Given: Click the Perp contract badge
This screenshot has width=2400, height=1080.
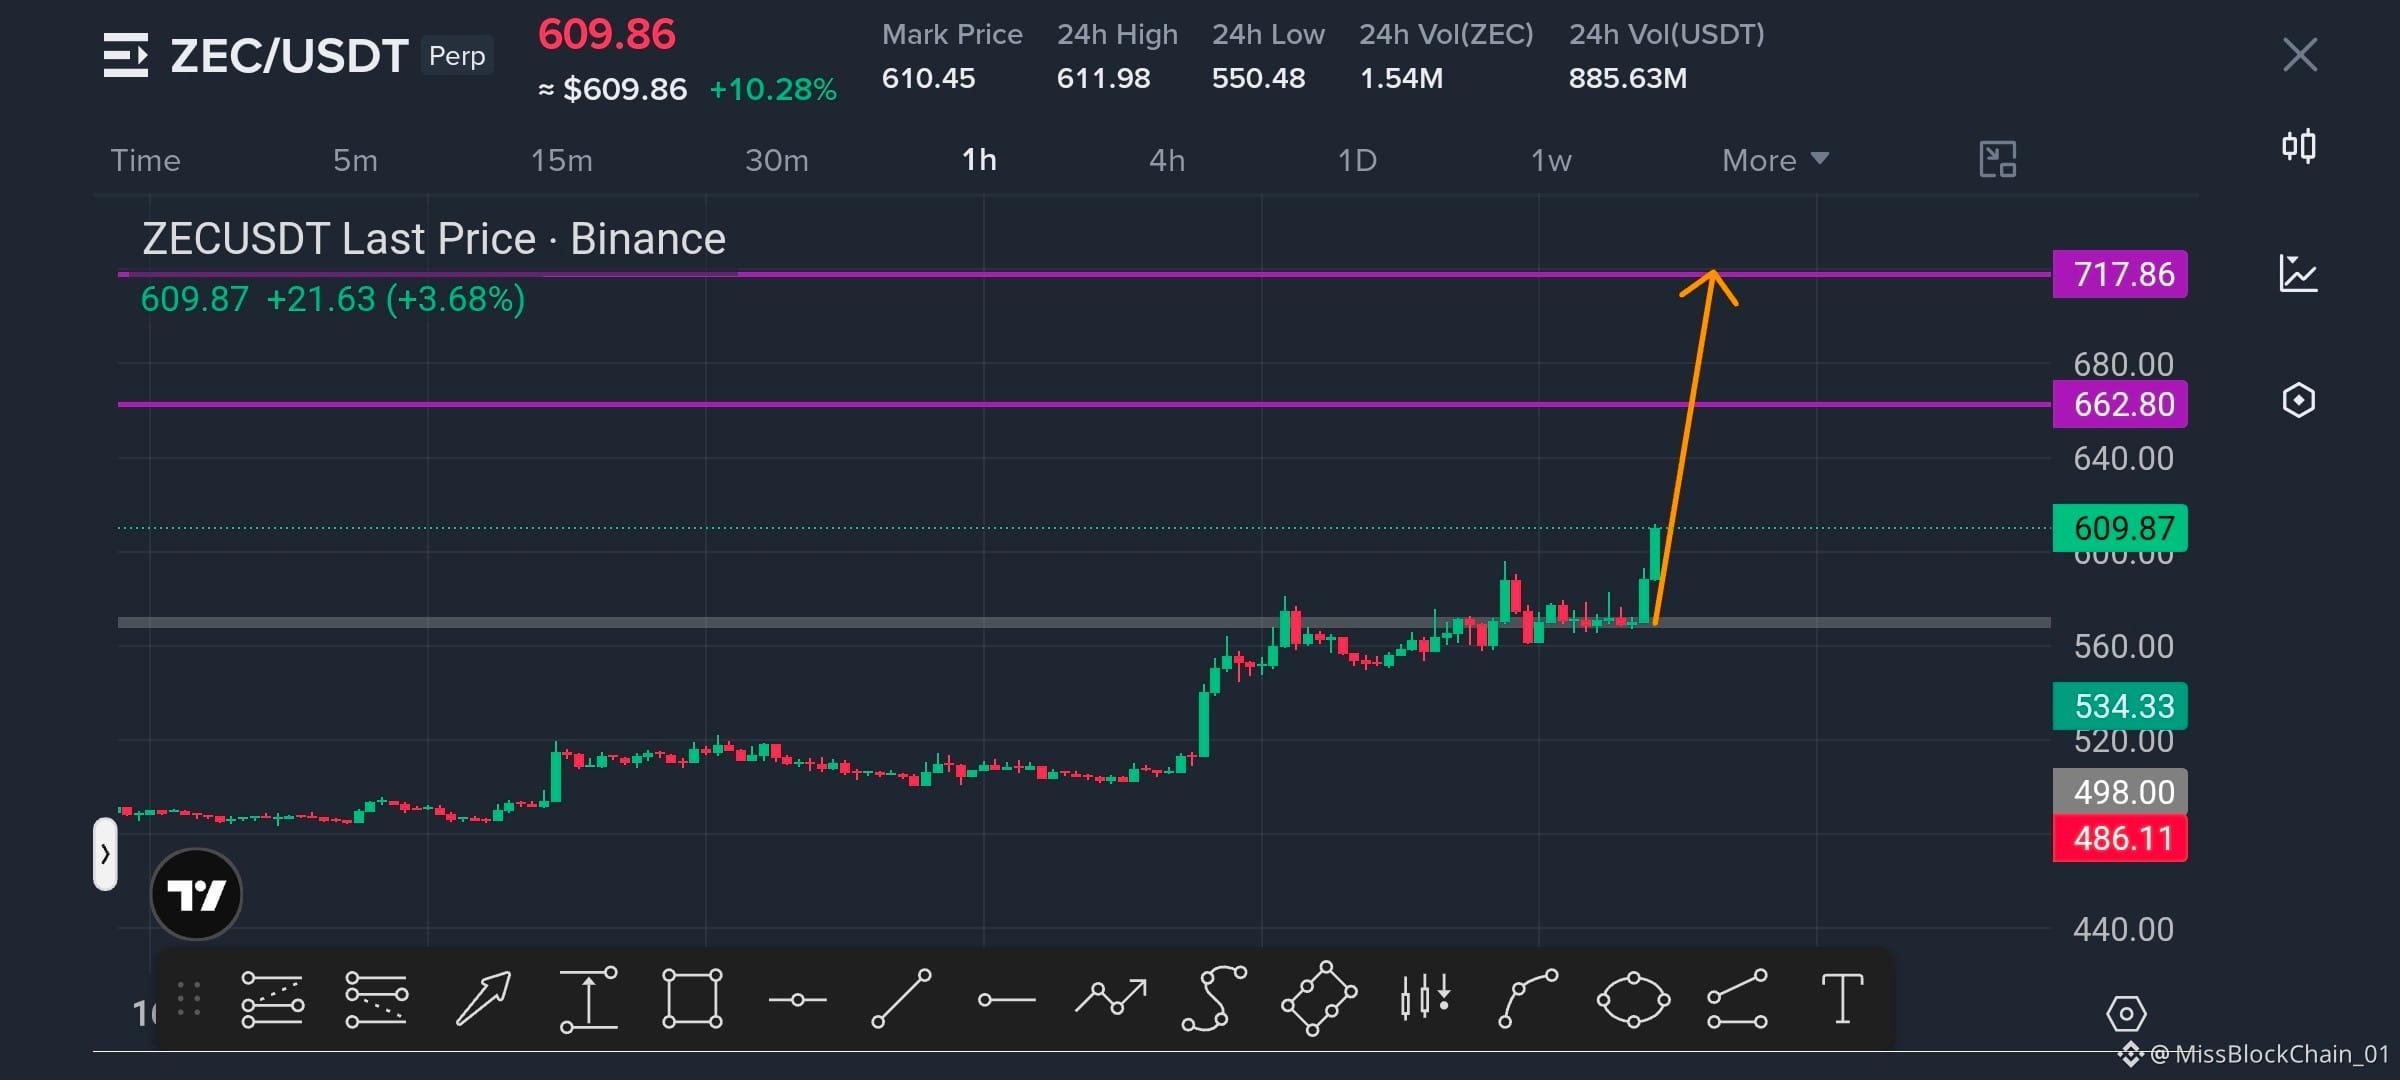Looking at the screenshot, I should click(457, 56).
